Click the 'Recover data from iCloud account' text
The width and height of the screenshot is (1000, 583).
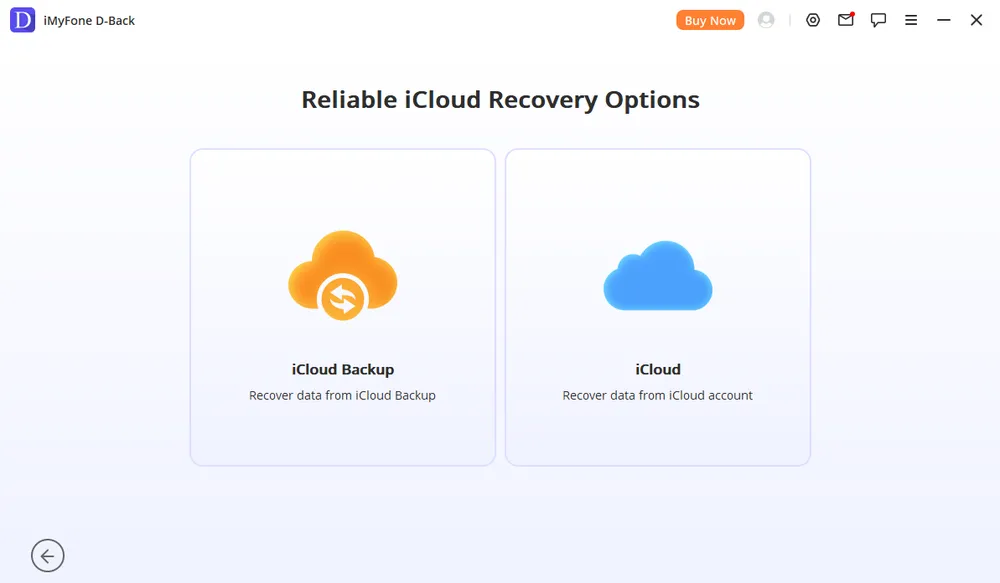click(x=657, y=395)
